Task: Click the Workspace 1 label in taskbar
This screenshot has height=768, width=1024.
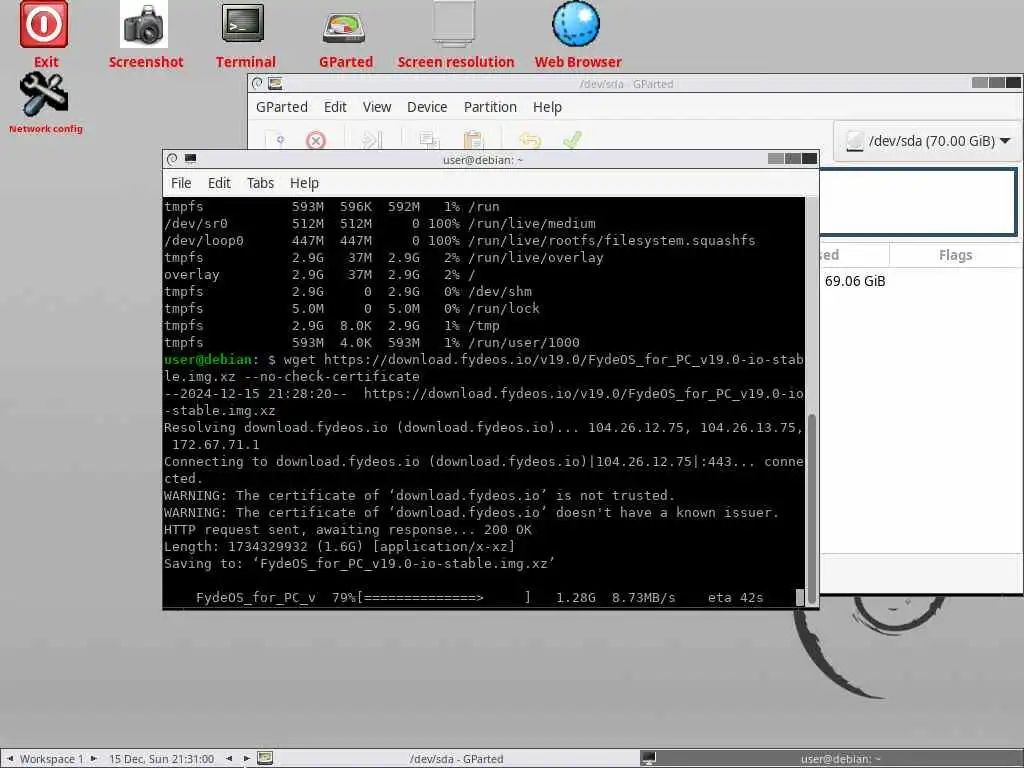Action: pos(52,758)
